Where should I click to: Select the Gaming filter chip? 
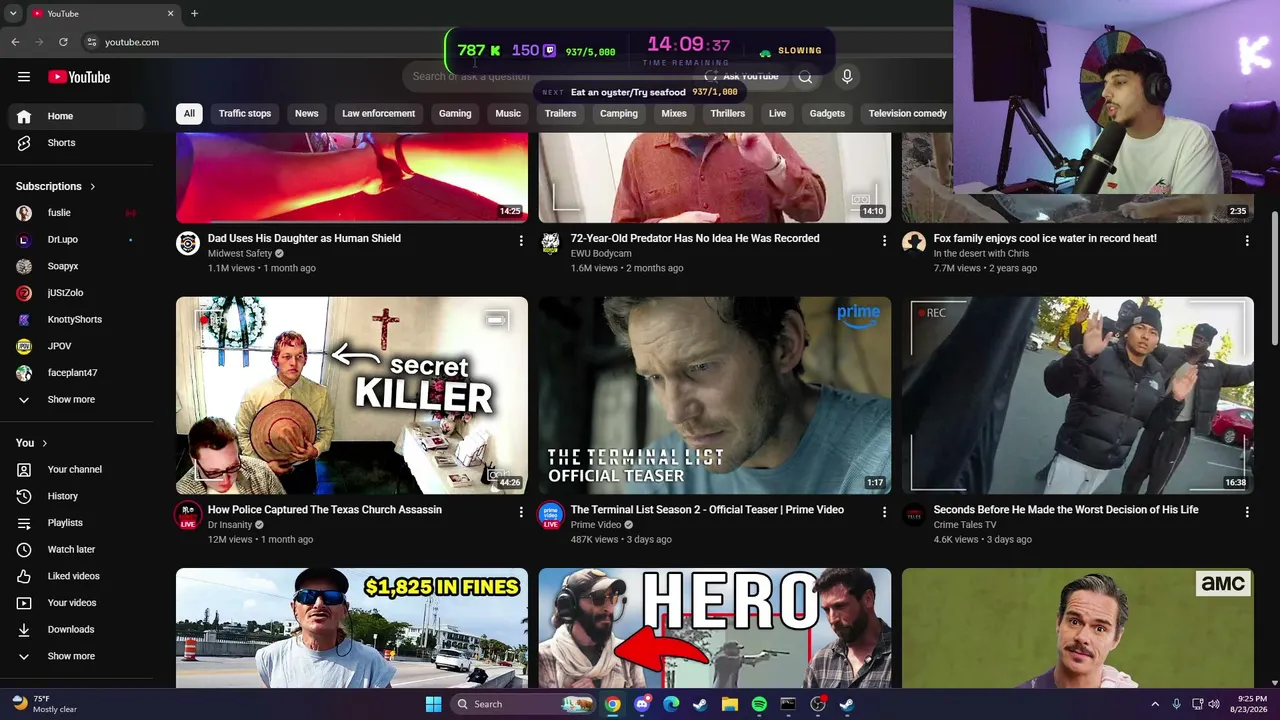point(455,113)
